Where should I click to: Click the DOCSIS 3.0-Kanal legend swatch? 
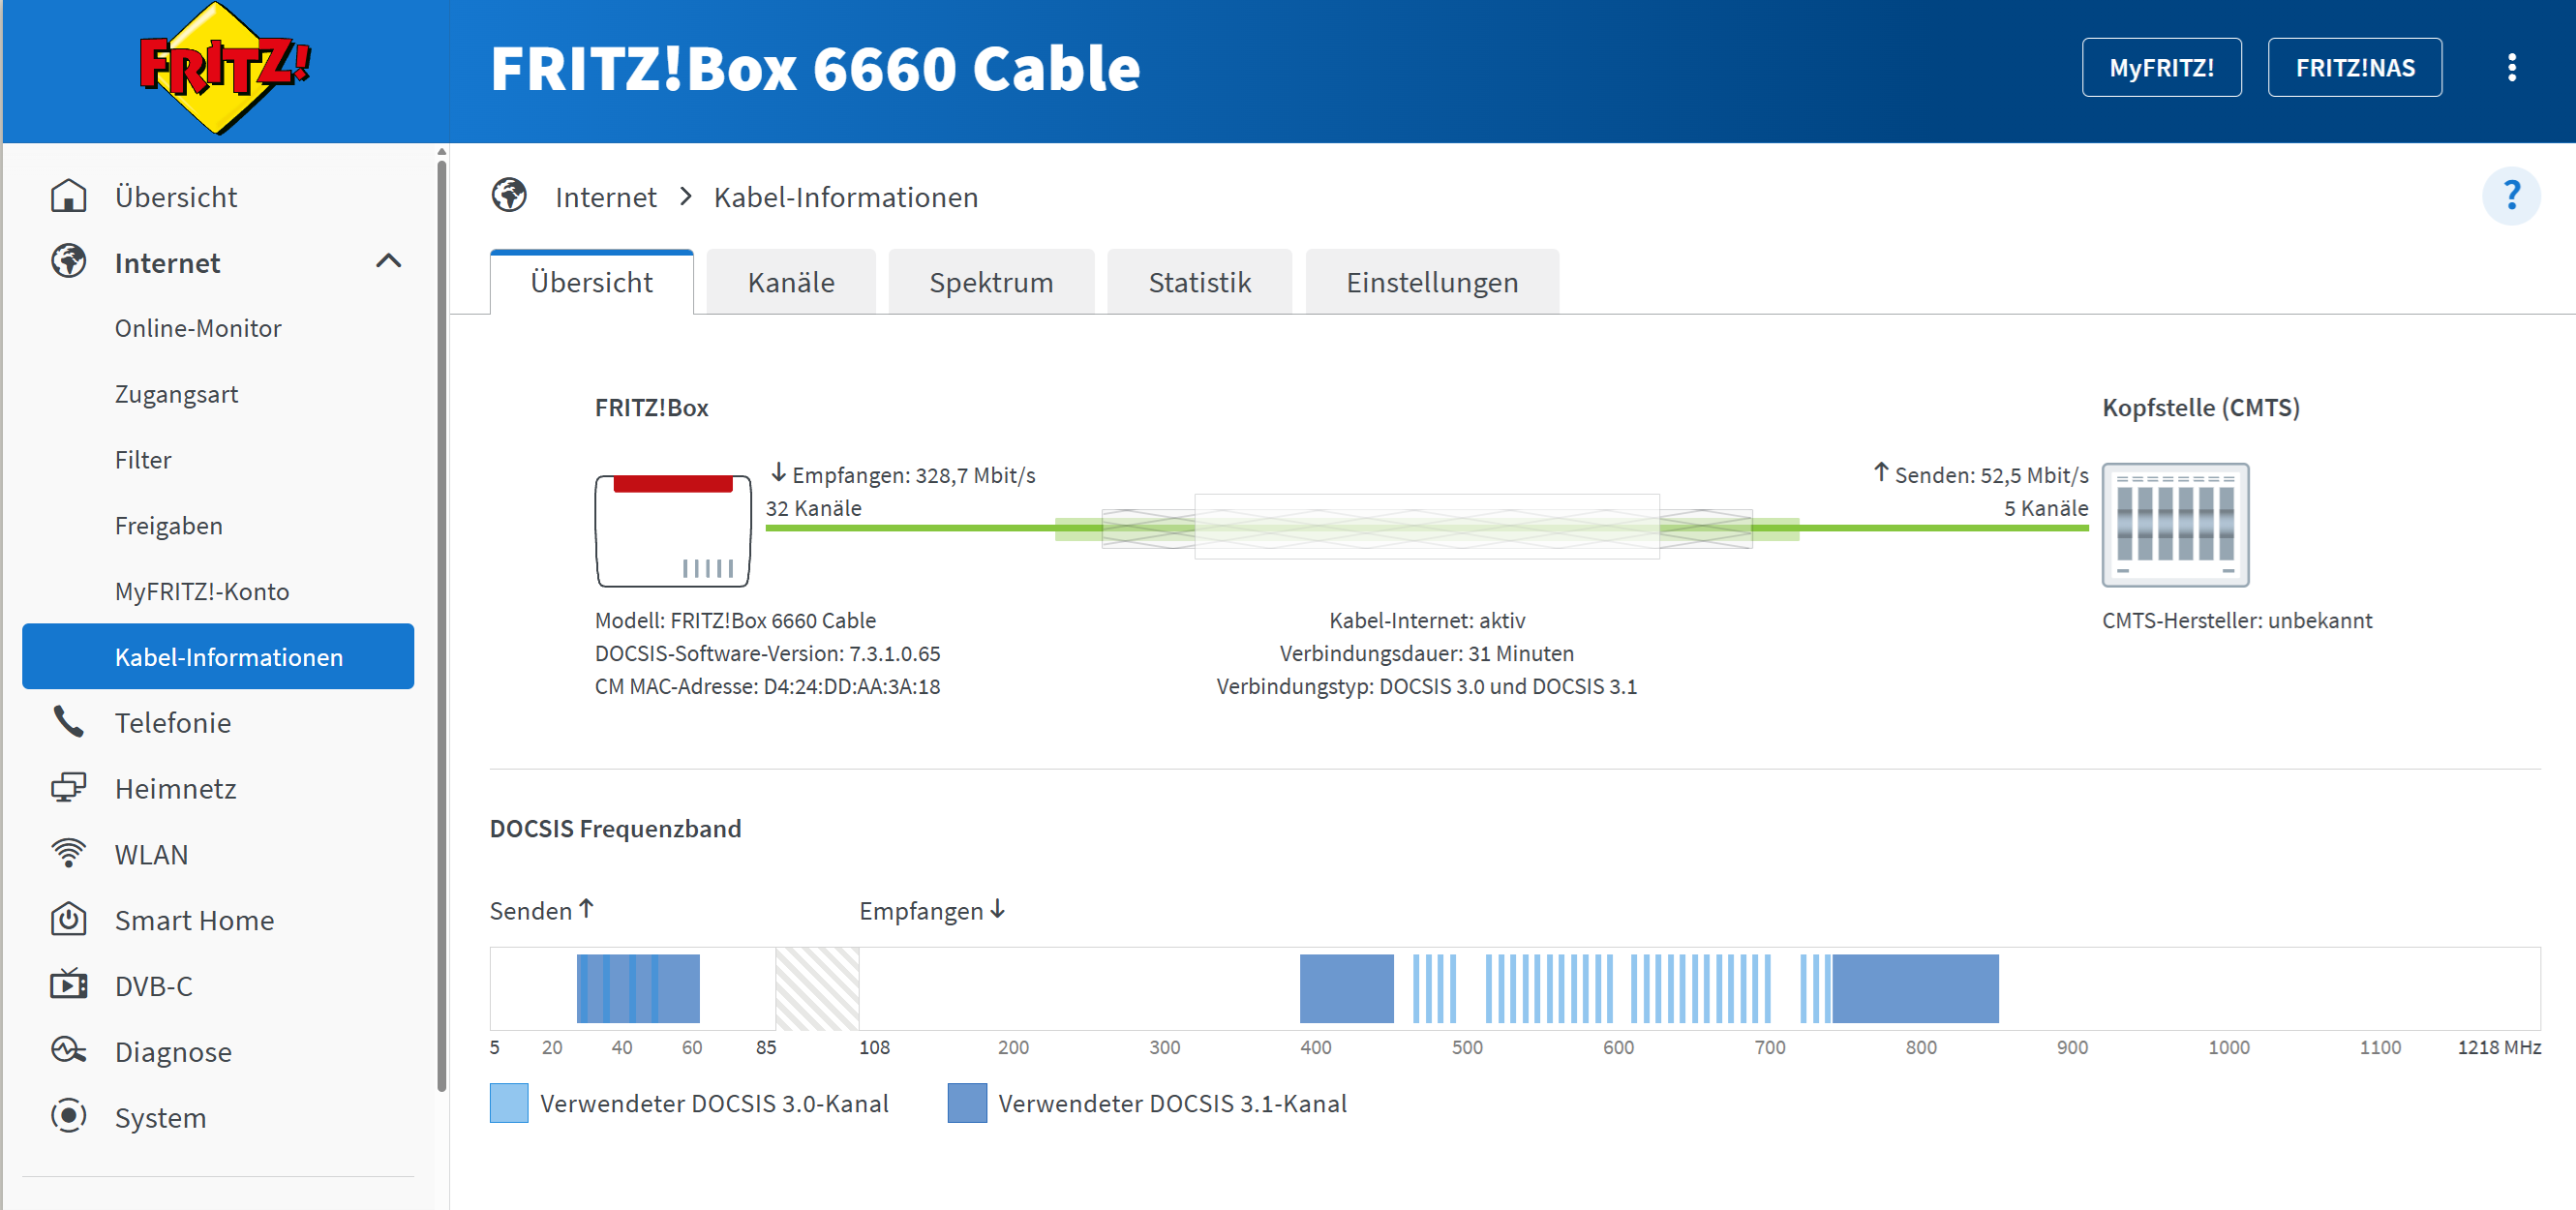[509, 1103]
